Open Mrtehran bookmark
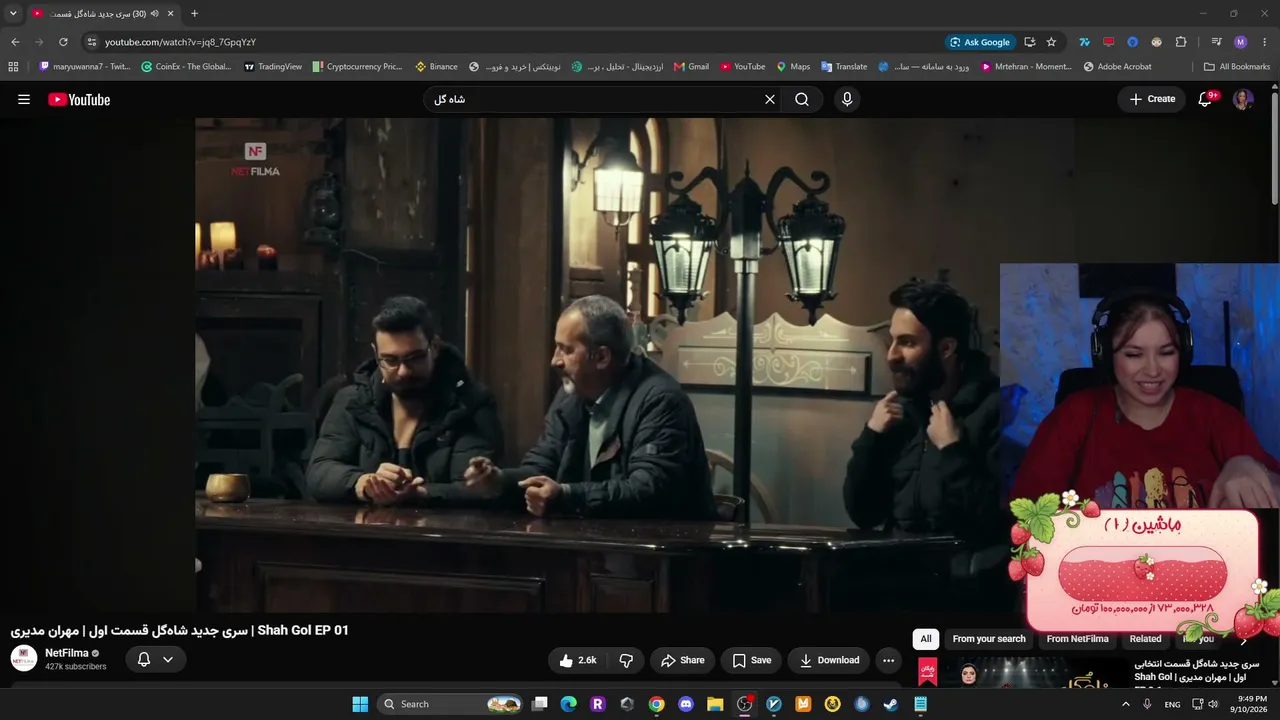This screenshot has width=1280, height=720. coord(1027,67)
